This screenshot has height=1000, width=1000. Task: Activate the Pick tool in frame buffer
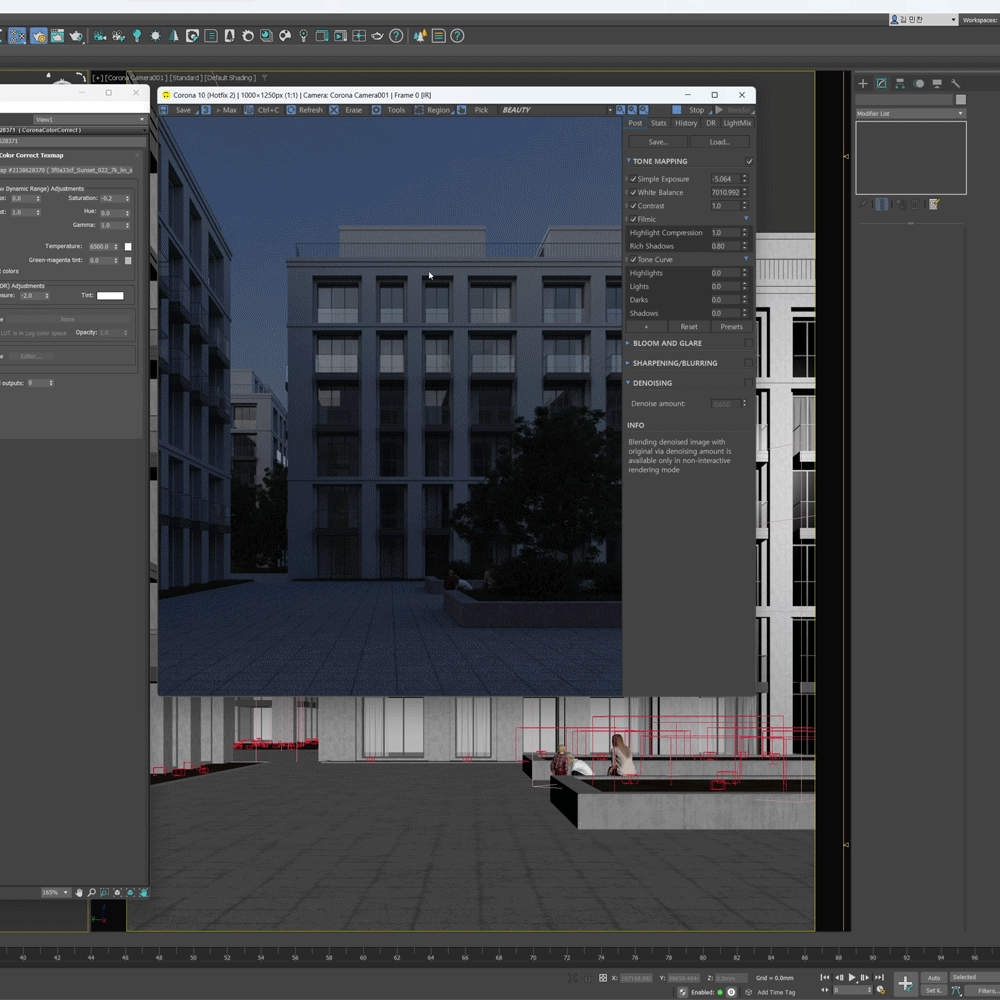[476, 110]
